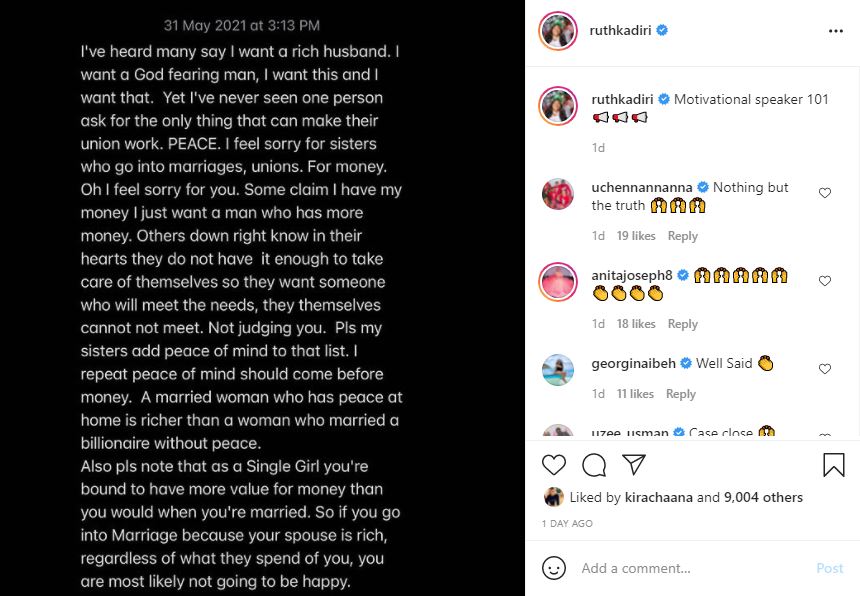The image size is (860, 596).
Task: Reply to georginaibeh's comment
Action: tap(681, 394)
